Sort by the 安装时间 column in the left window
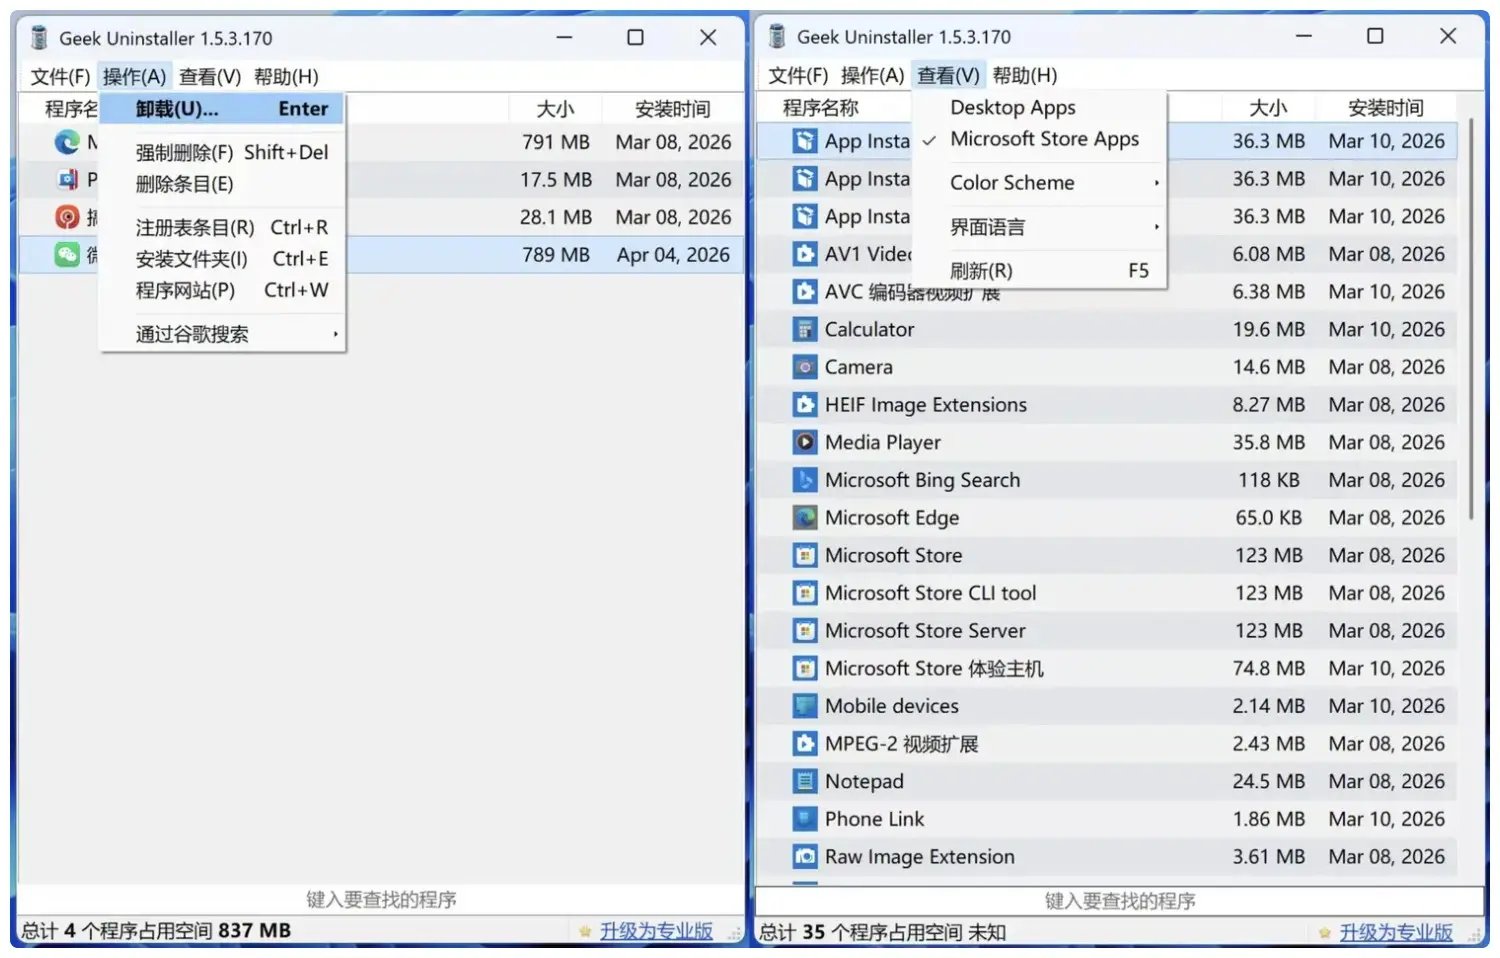1500x958 pixels. (x=673, y=109)
